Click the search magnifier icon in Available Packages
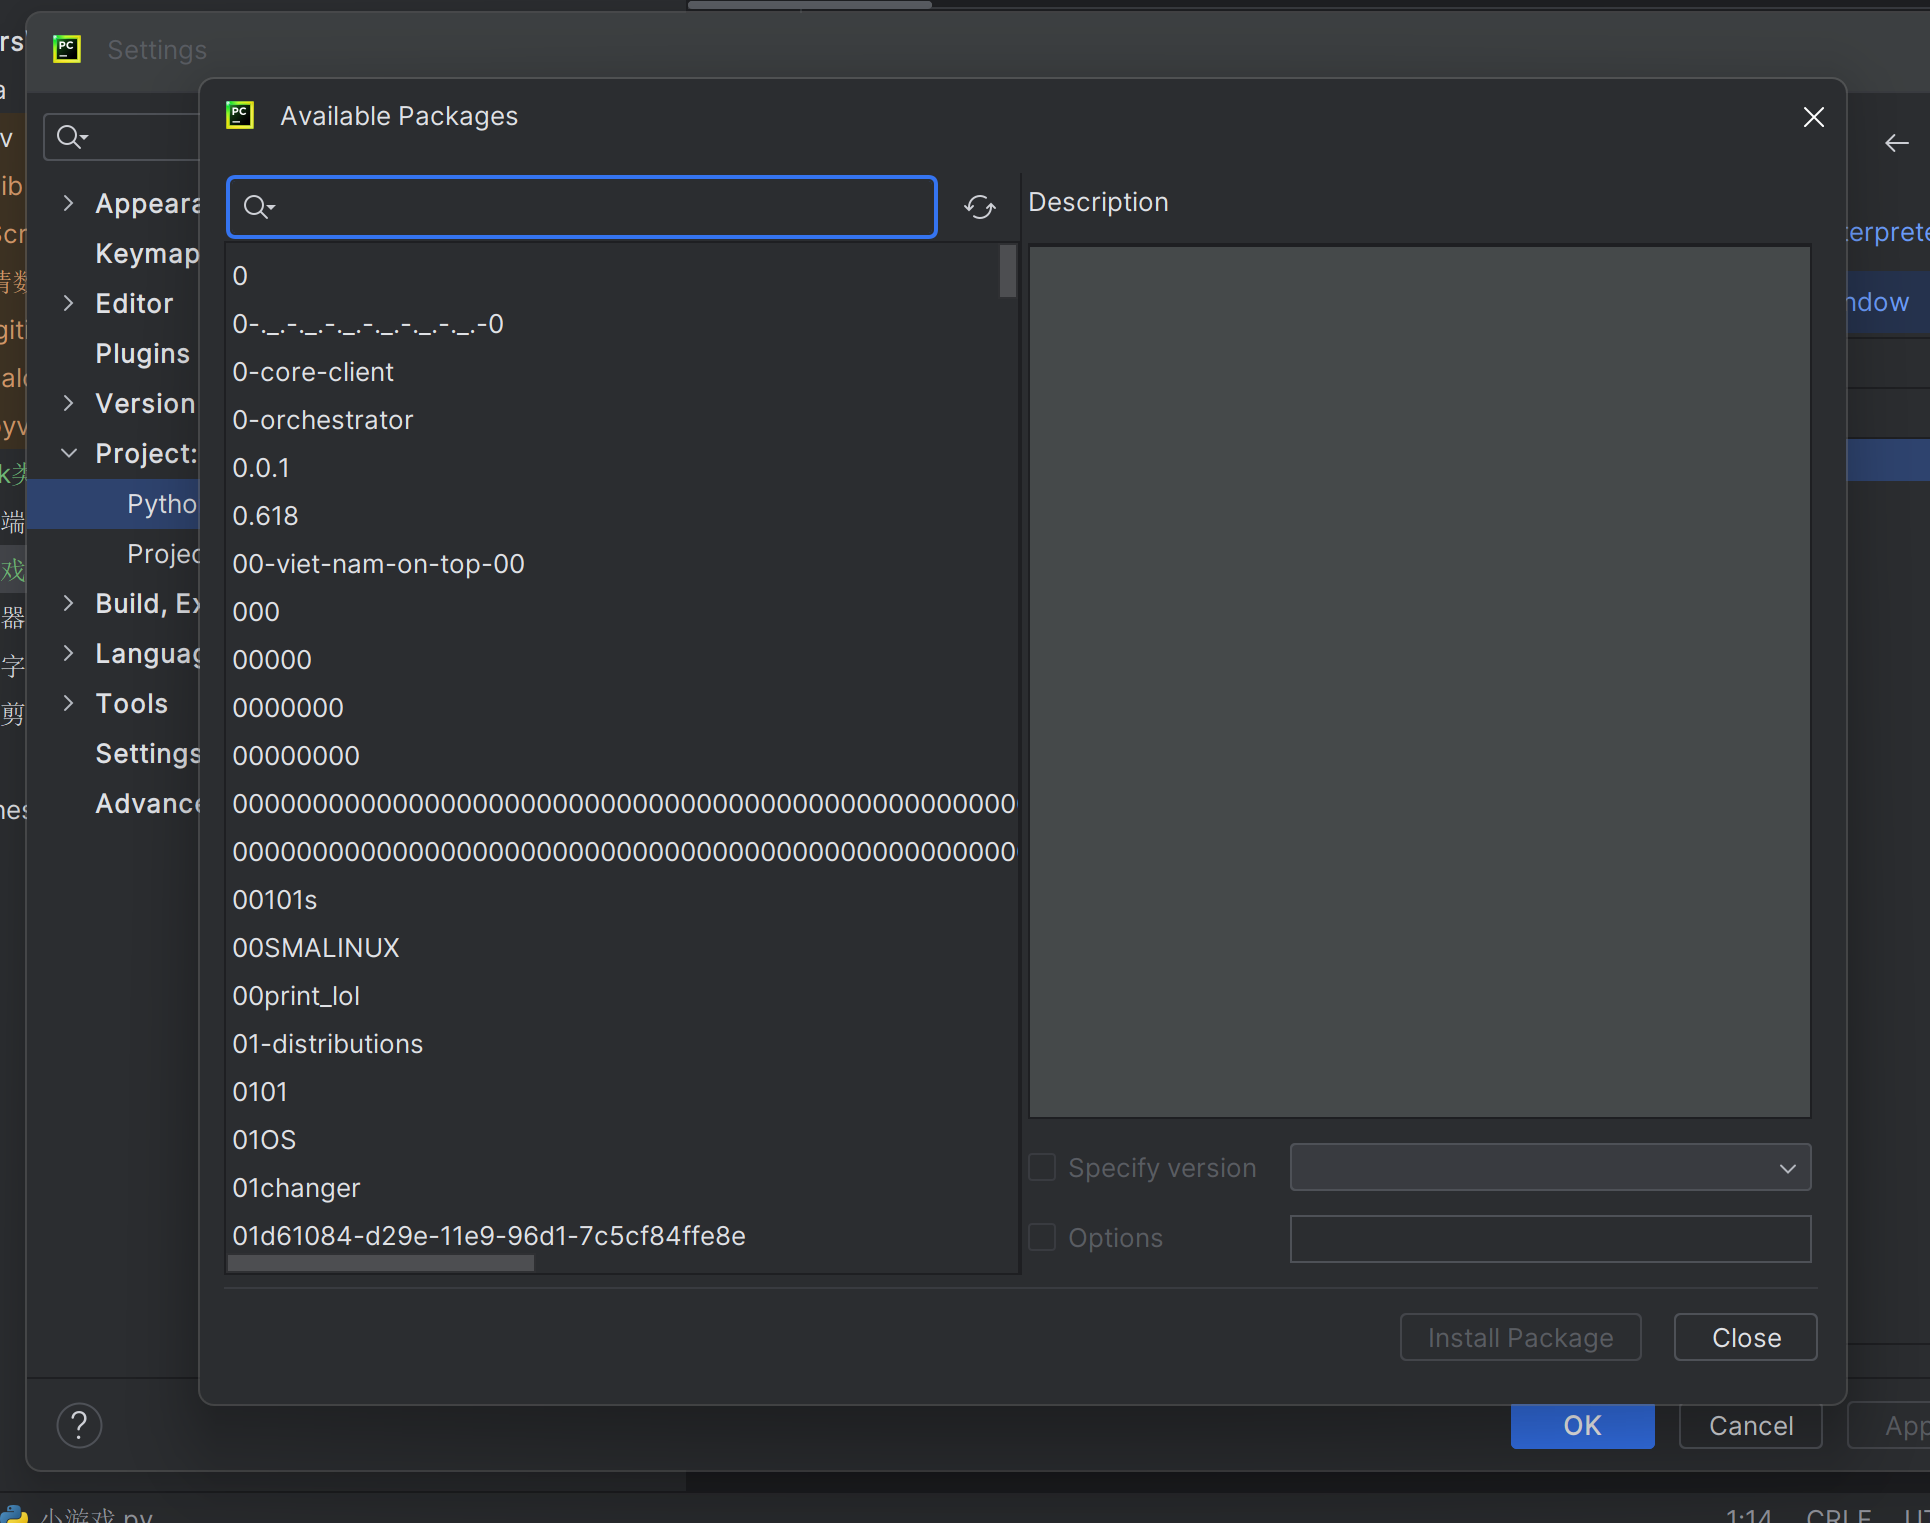Screen dimensions: 1930x1523 [x=258, y=207]
